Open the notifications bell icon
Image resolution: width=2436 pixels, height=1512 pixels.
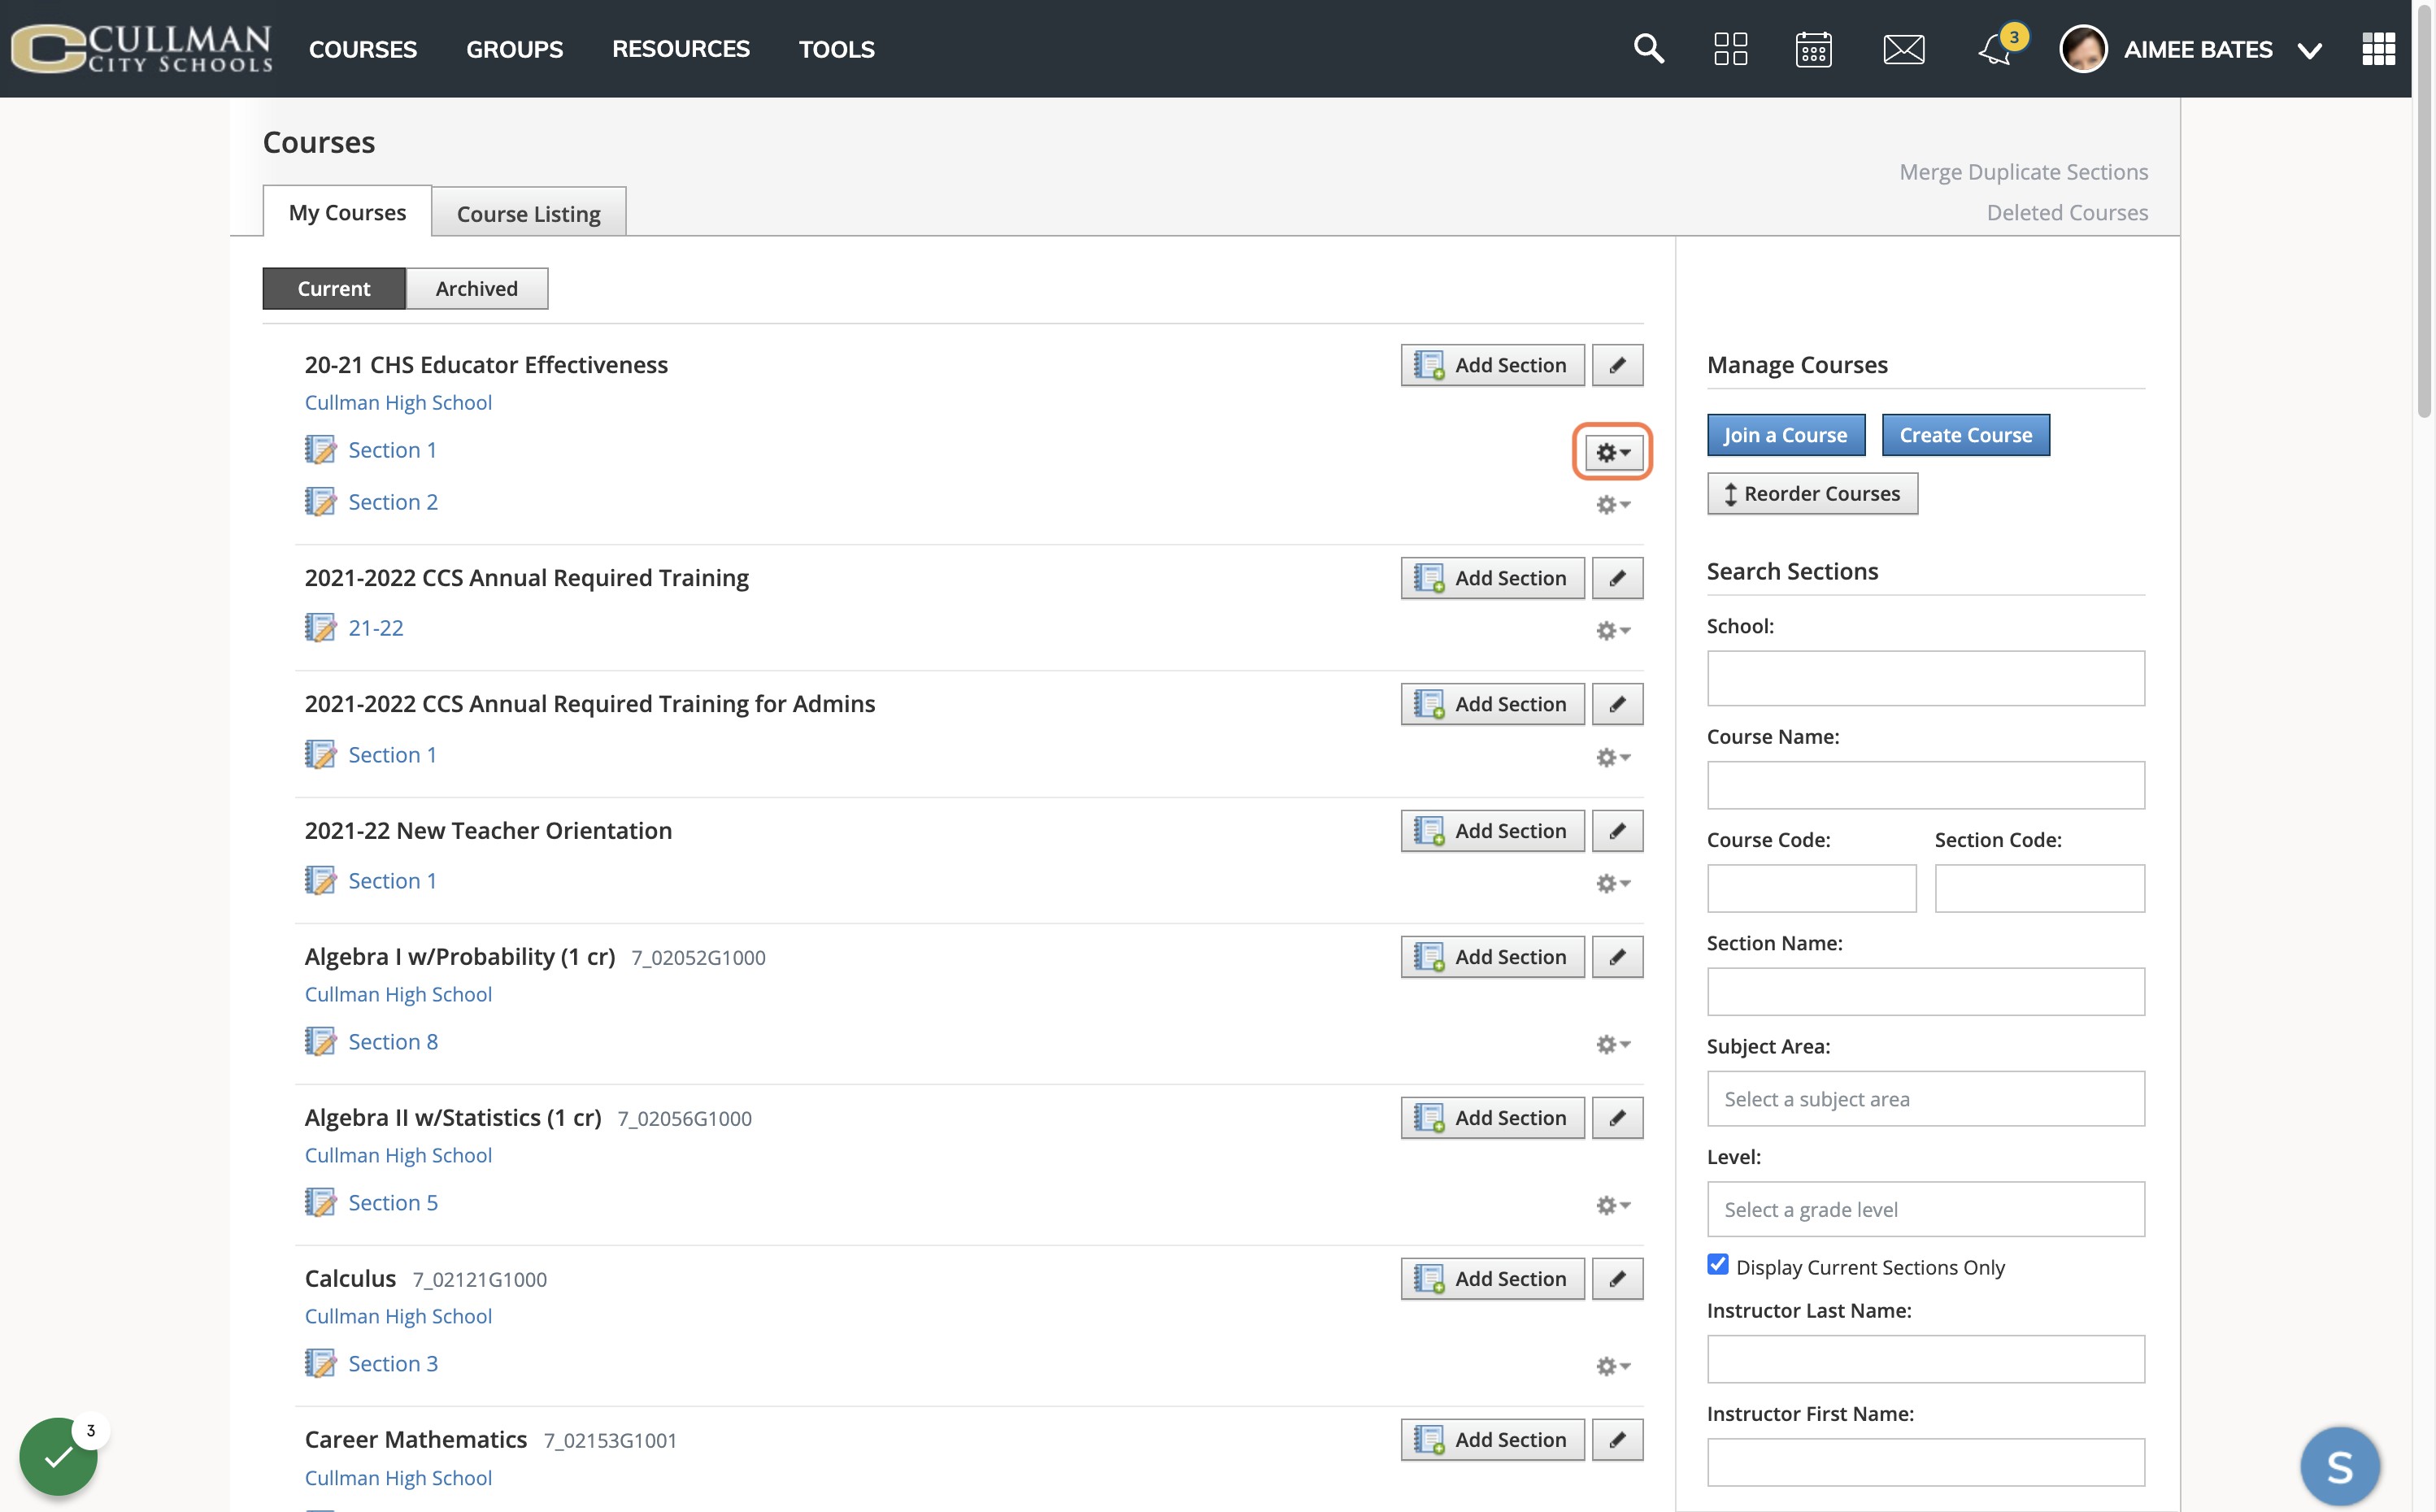(1994, 49)
